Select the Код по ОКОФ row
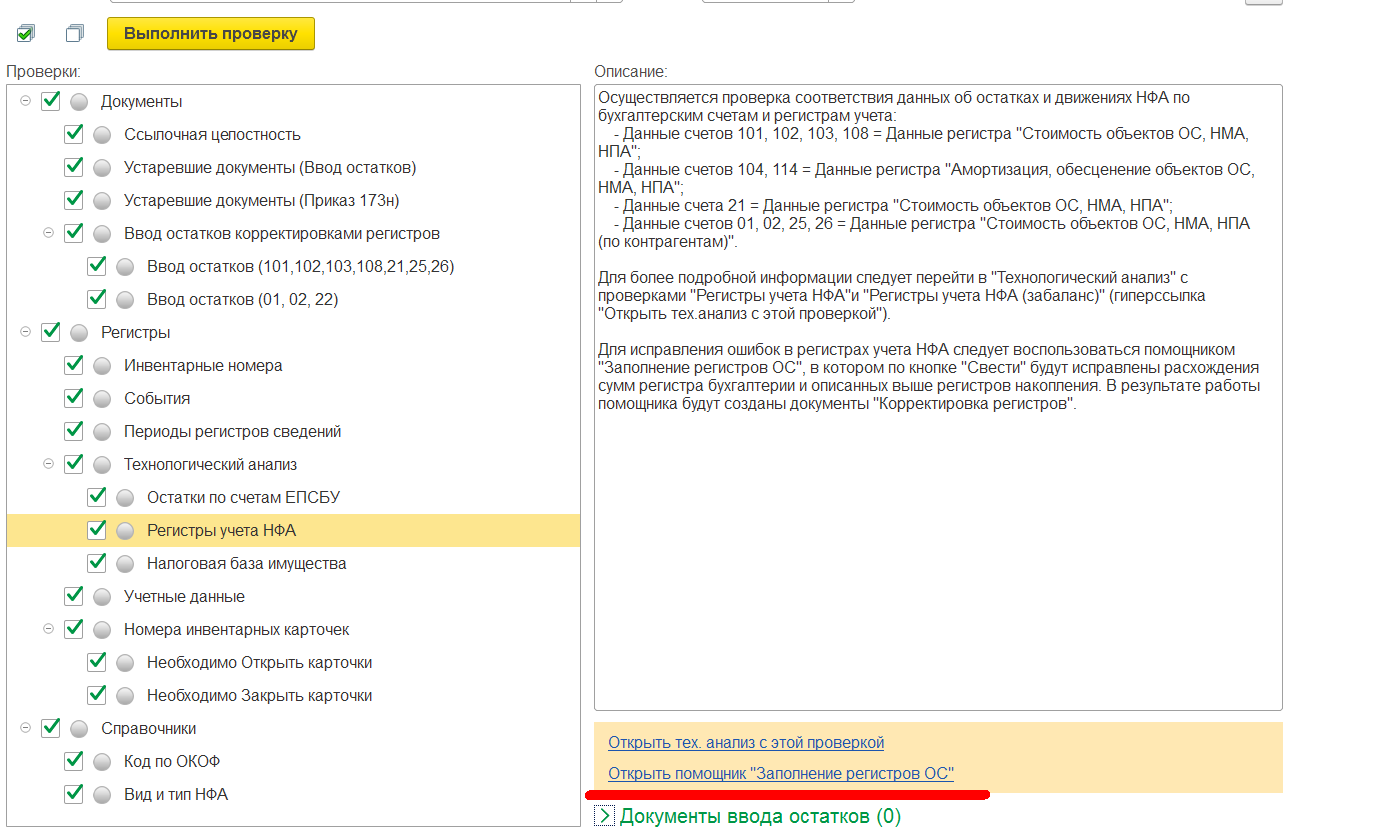 point(293,761)
